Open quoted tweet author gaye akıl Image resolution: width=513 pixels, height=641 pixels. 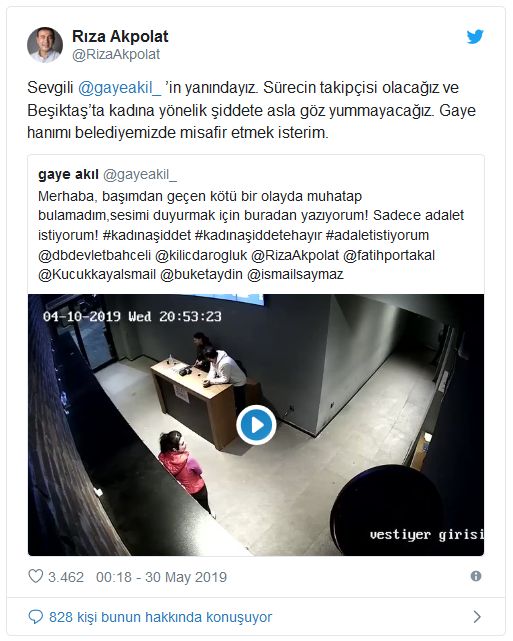(x=68, y=175)
